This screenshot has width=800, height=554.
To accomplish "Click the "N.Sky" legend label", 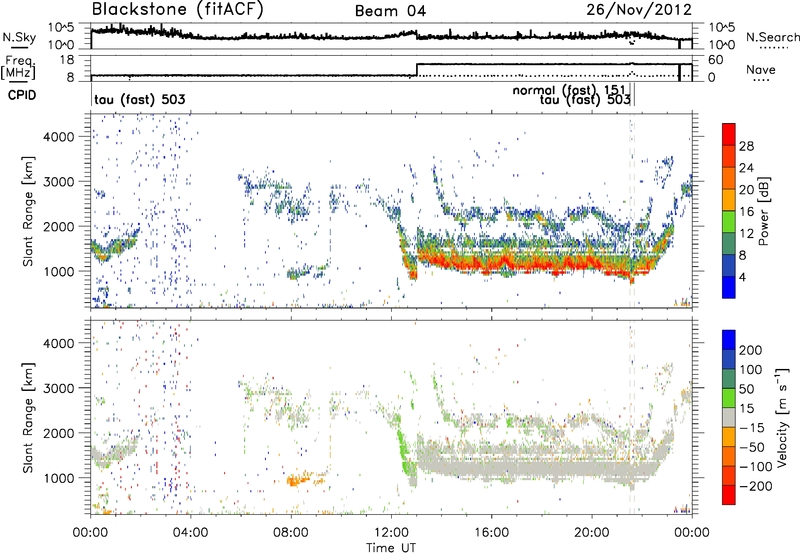I will tap(19, 37).
